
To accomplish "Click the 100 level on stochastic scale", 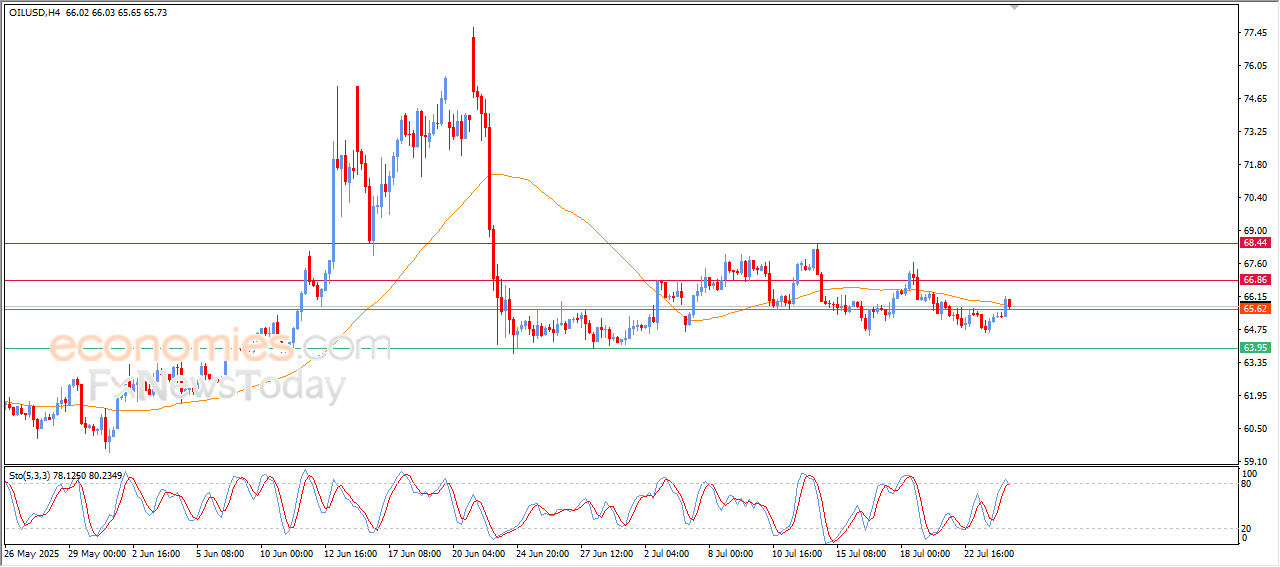I will (1251, 473).
